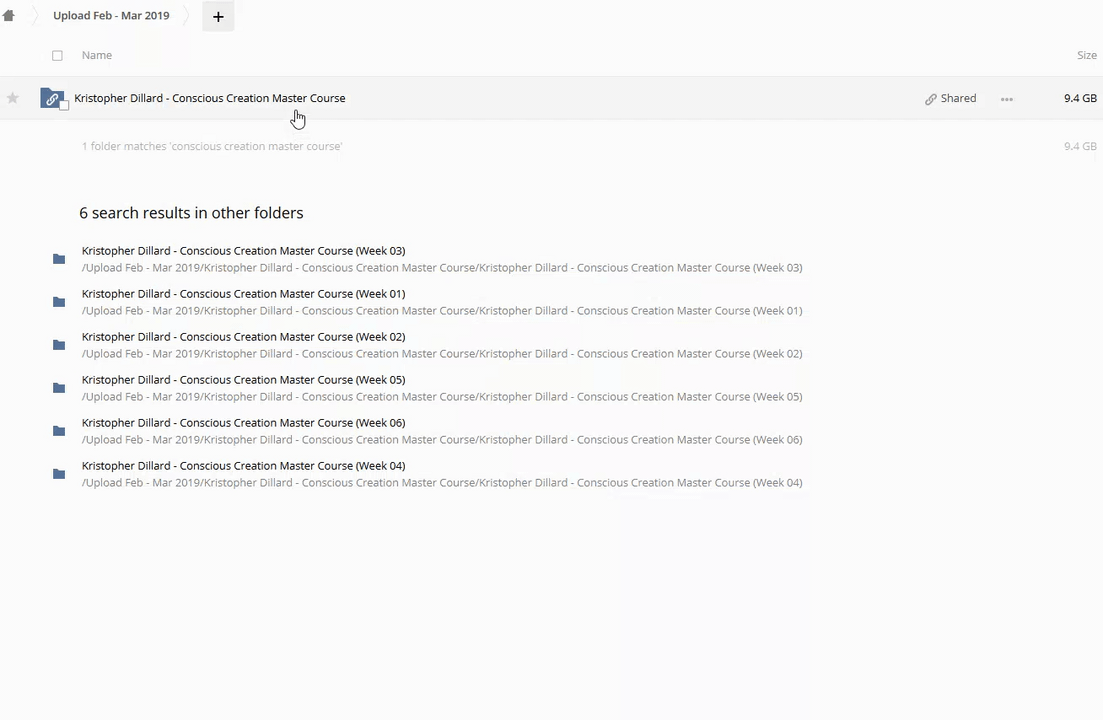The width and height of the screenshot is (1103, 720).
Task: Click the folder icon for Week 05 result
Action: pos(59,388)
